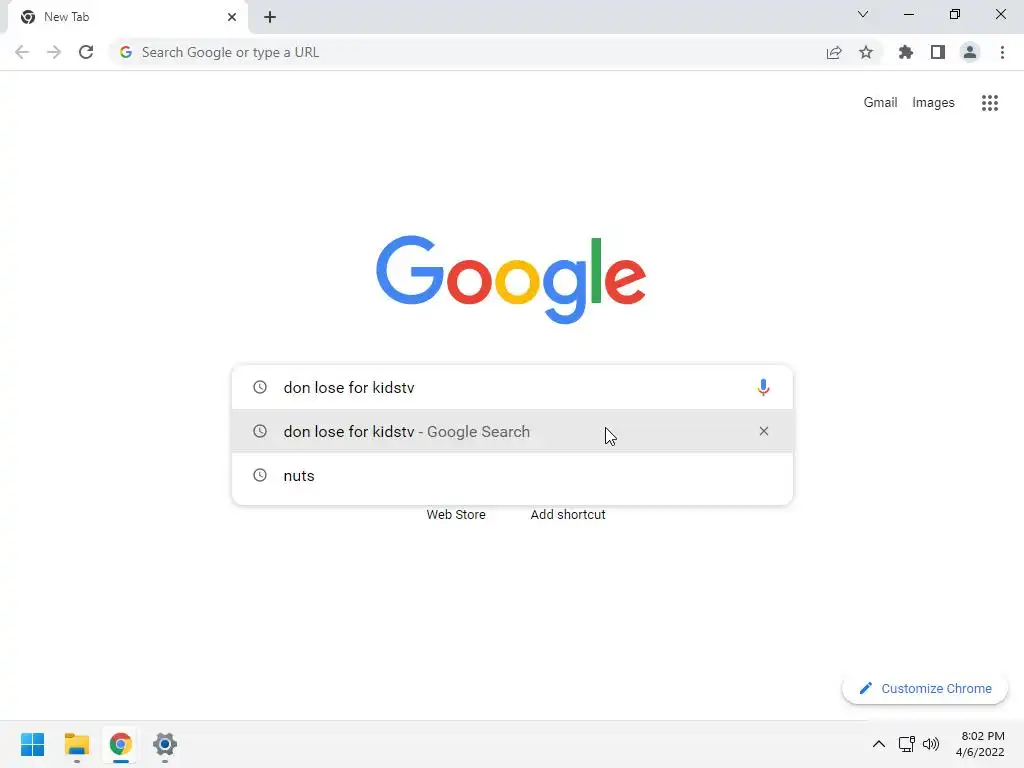Select the New Tab tab
Image resolution: width=1024 pixels, height=768 pixels.
pyautogui.click(x=128, y=17)
